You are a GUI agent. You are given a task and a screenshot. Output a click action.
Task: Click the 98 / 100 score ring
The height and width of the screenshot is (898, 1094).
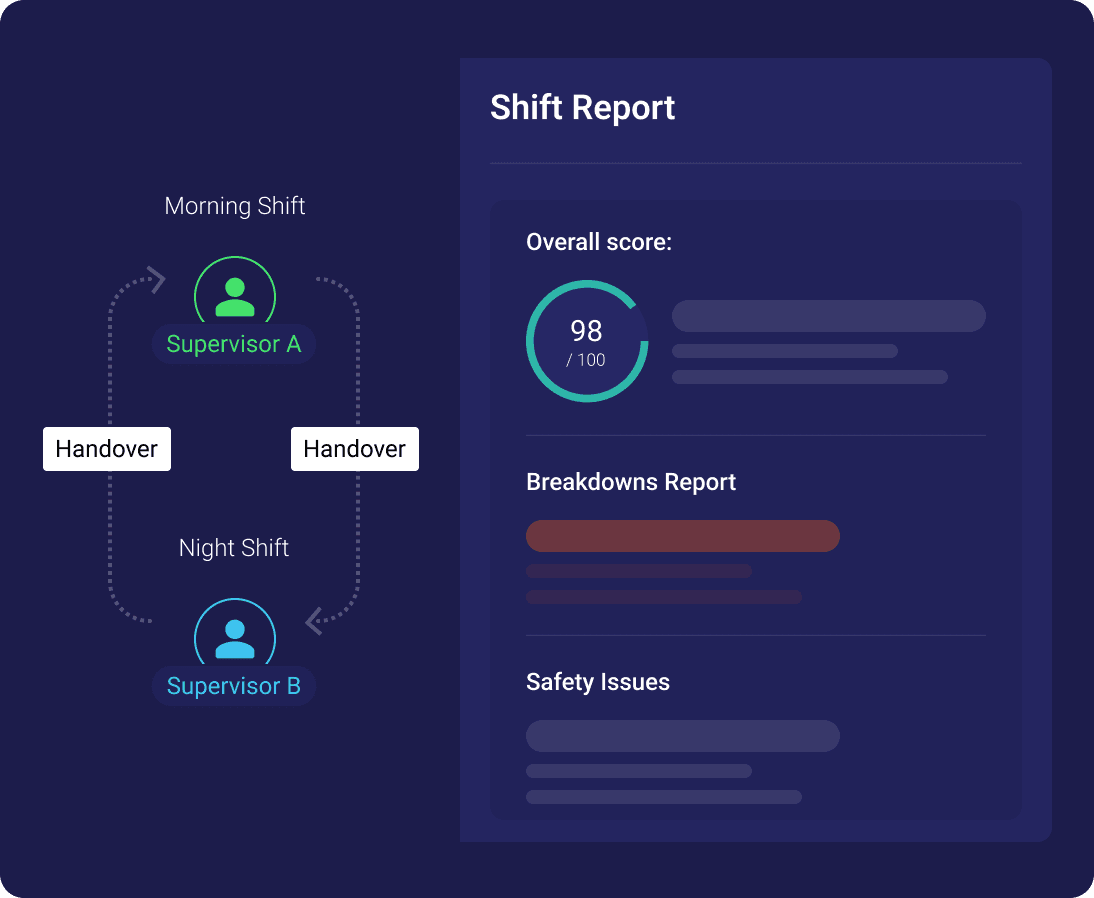(x=587, y=342)
